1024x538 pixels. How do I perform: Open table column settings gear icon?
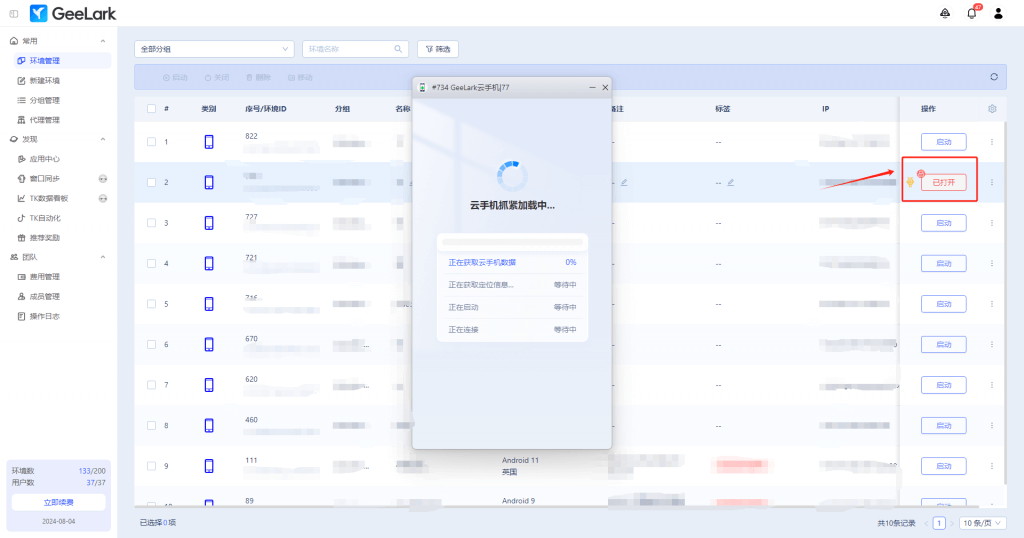[x=992, y=109]
